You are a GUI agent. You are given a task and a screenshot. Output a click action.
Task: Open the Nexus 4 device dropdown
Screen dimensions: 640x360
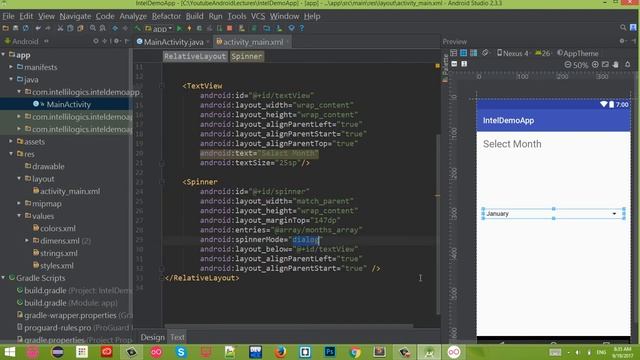(513, 53)
